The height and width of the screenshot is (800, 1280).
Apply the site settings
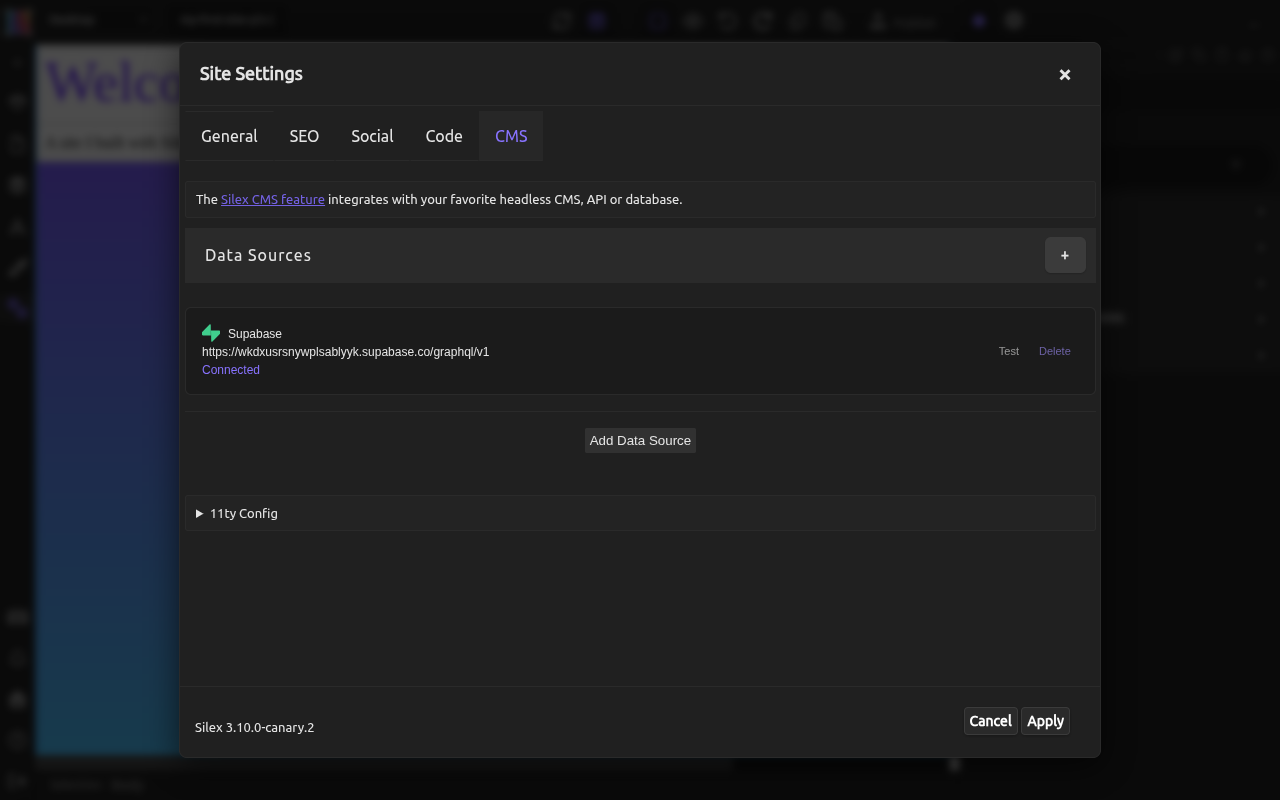(1045, 721)
